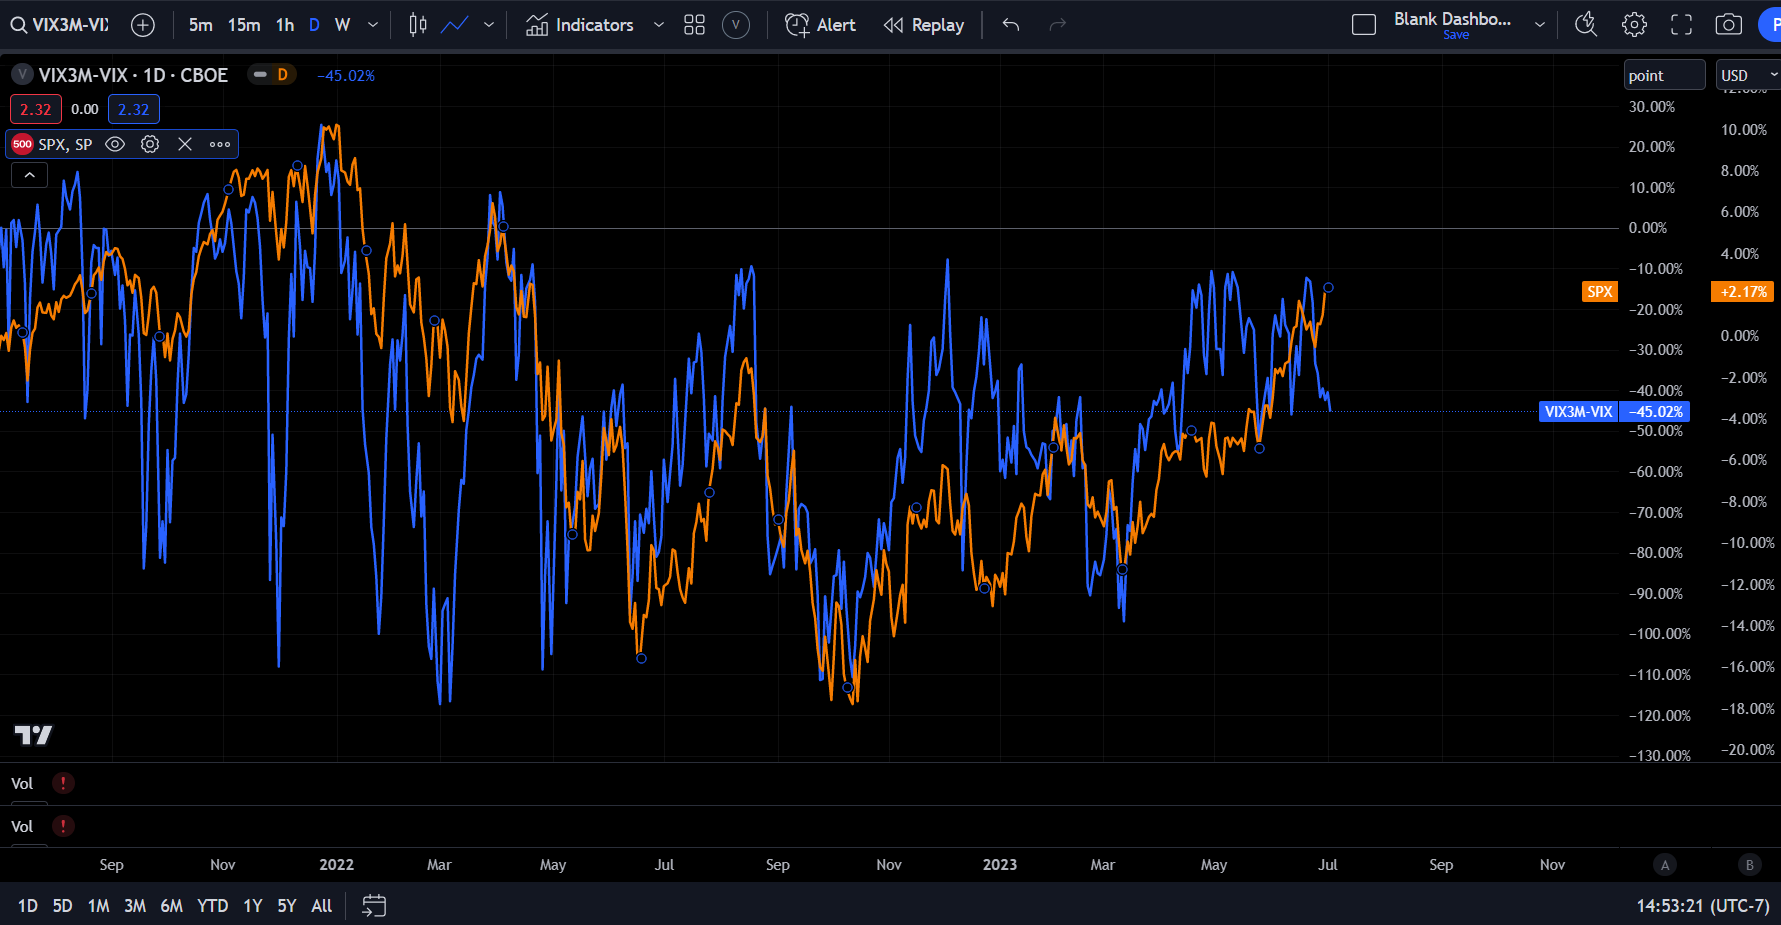
Task: Switch to the 1h timeframe
Action: coord(285,25)
